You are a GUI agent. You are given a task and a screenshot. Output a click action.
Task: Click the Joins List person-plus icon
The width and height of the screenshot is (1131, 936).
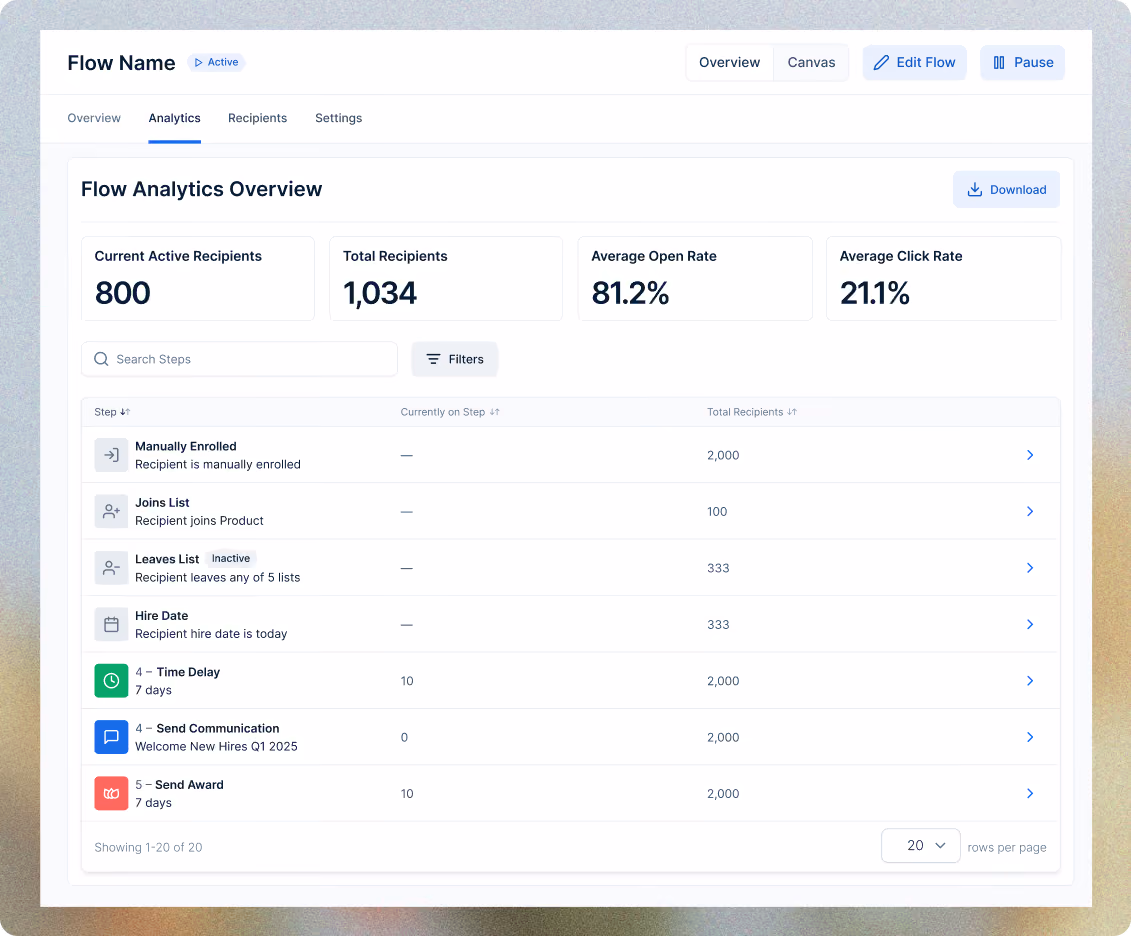point(111,511)
